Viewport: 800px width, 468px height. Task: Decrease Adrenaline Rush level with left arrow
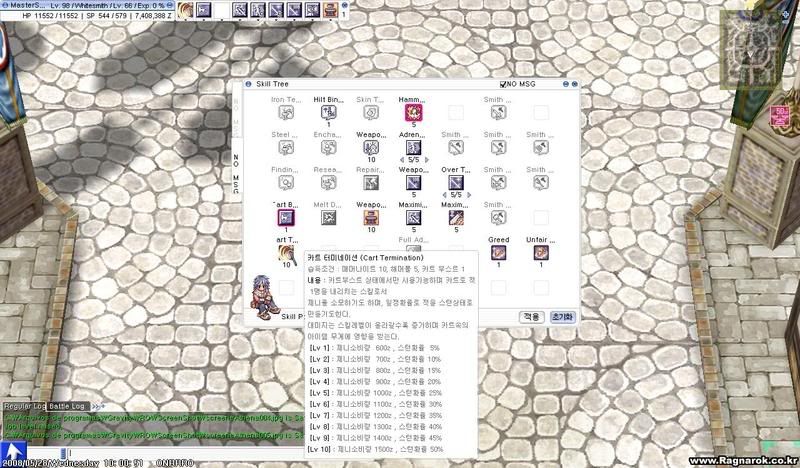coord(402,160)
